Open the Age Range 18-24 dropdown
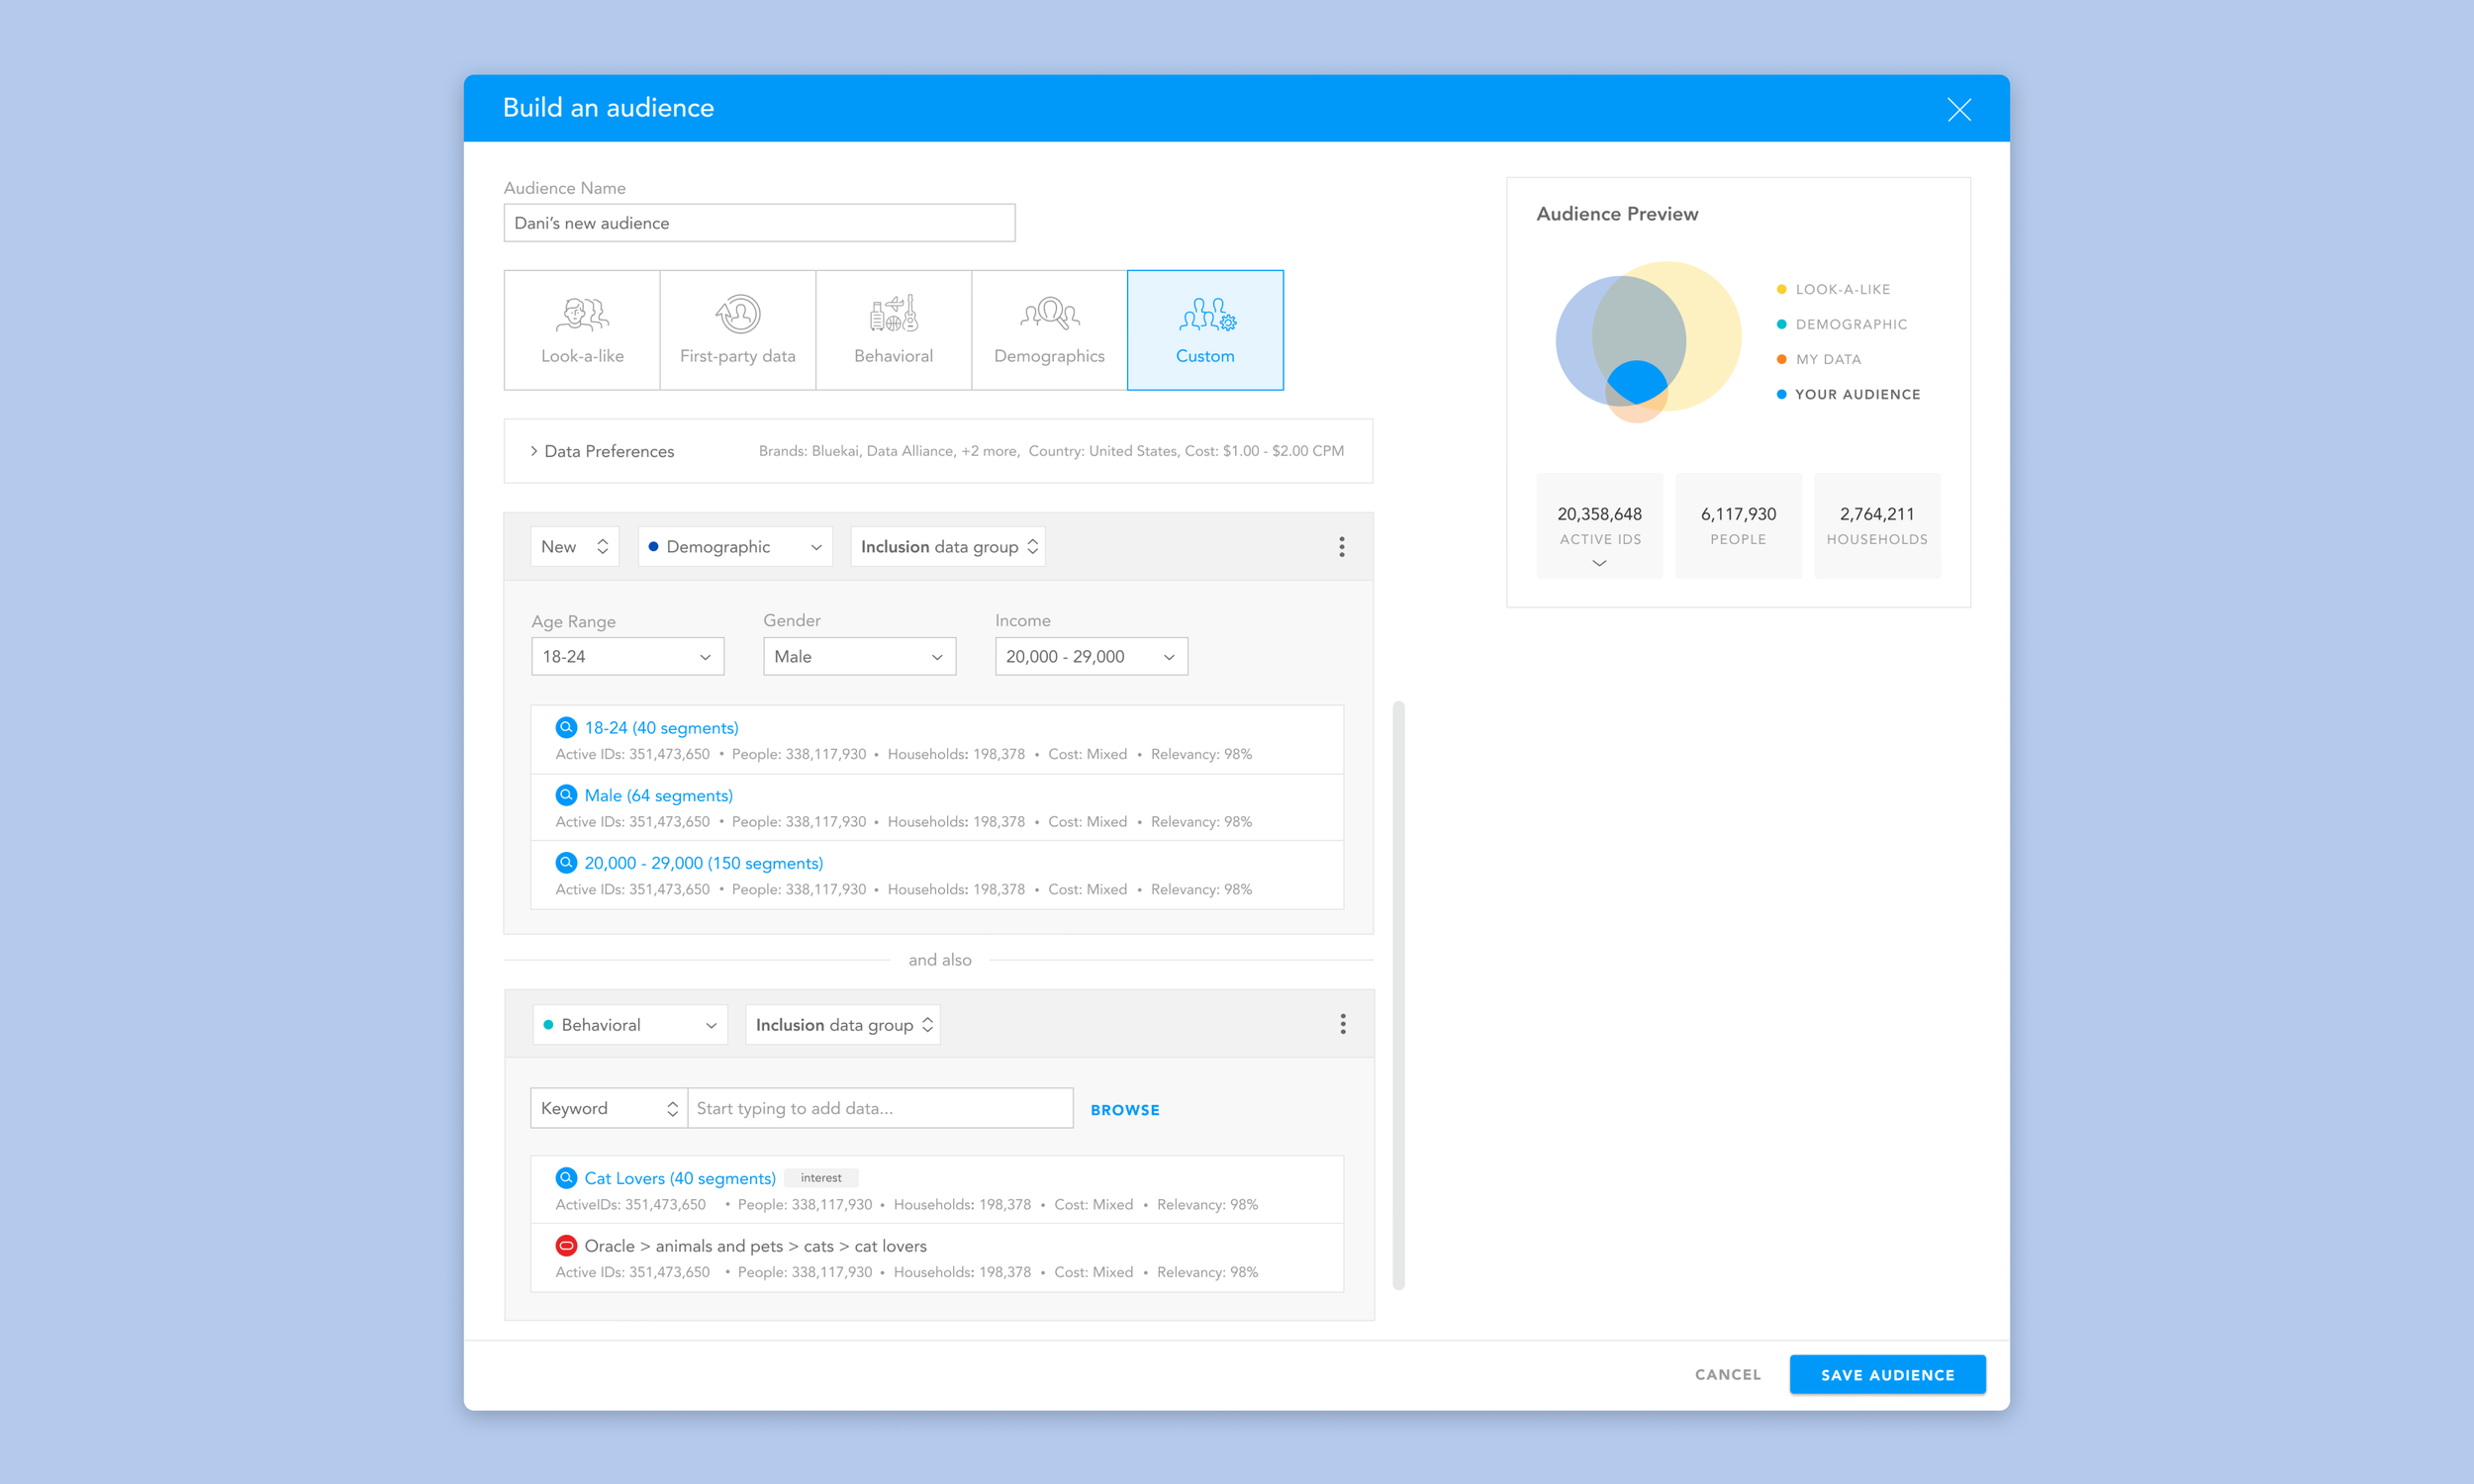Screen dimensions: 2474x1484 click(x=627, y=657)
